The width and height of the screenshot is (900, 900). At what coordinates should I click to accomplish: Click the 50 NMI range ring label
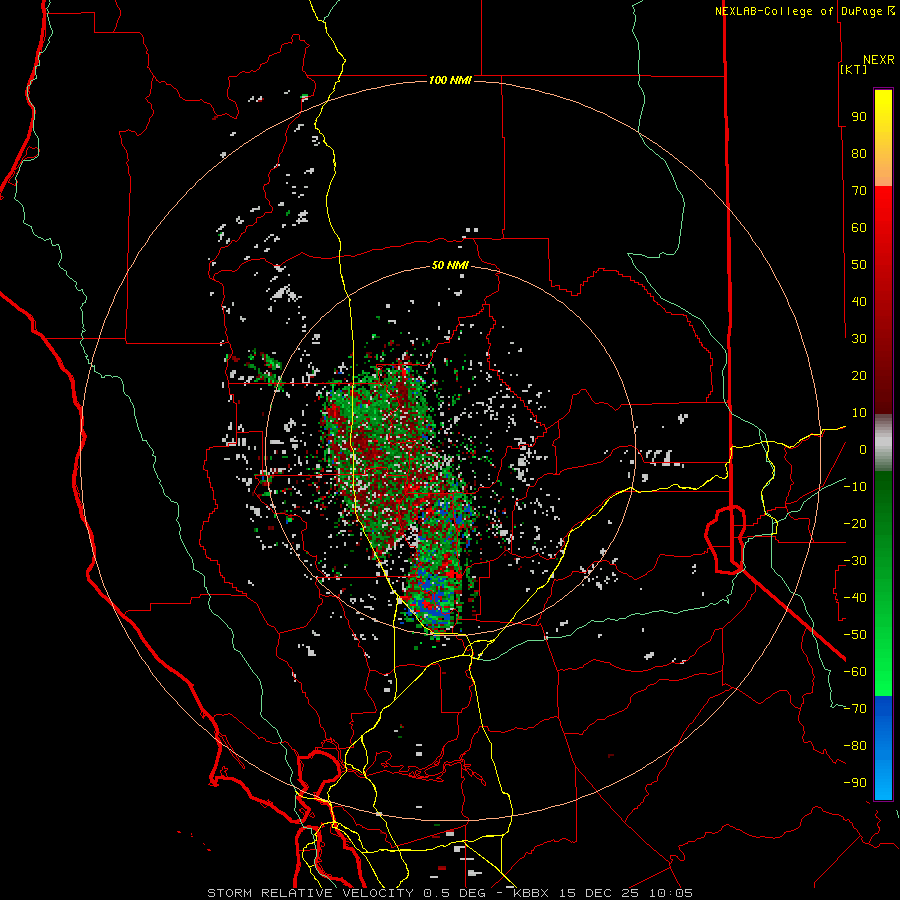450,265
